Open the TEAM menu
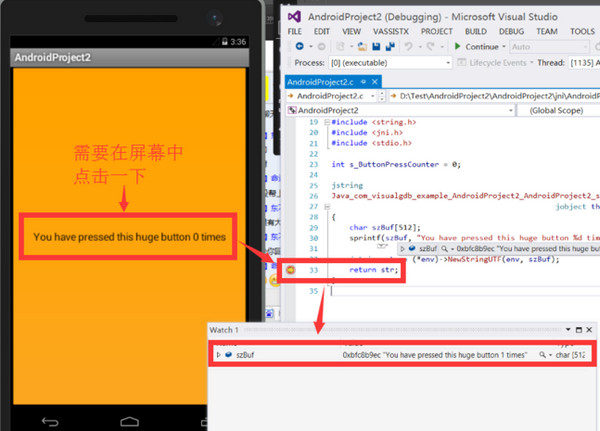600x431 pixels. (547, 31)
